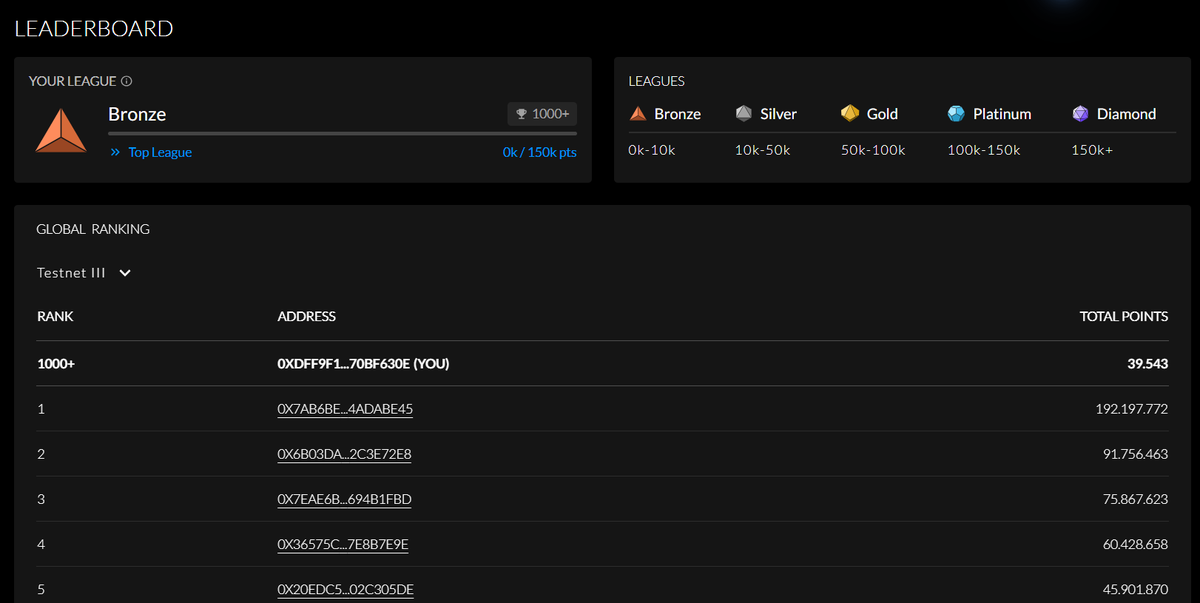This screenshot has width=1200, height=603.
Task: Click the RANK column header
Action: (x=55, y=316)
